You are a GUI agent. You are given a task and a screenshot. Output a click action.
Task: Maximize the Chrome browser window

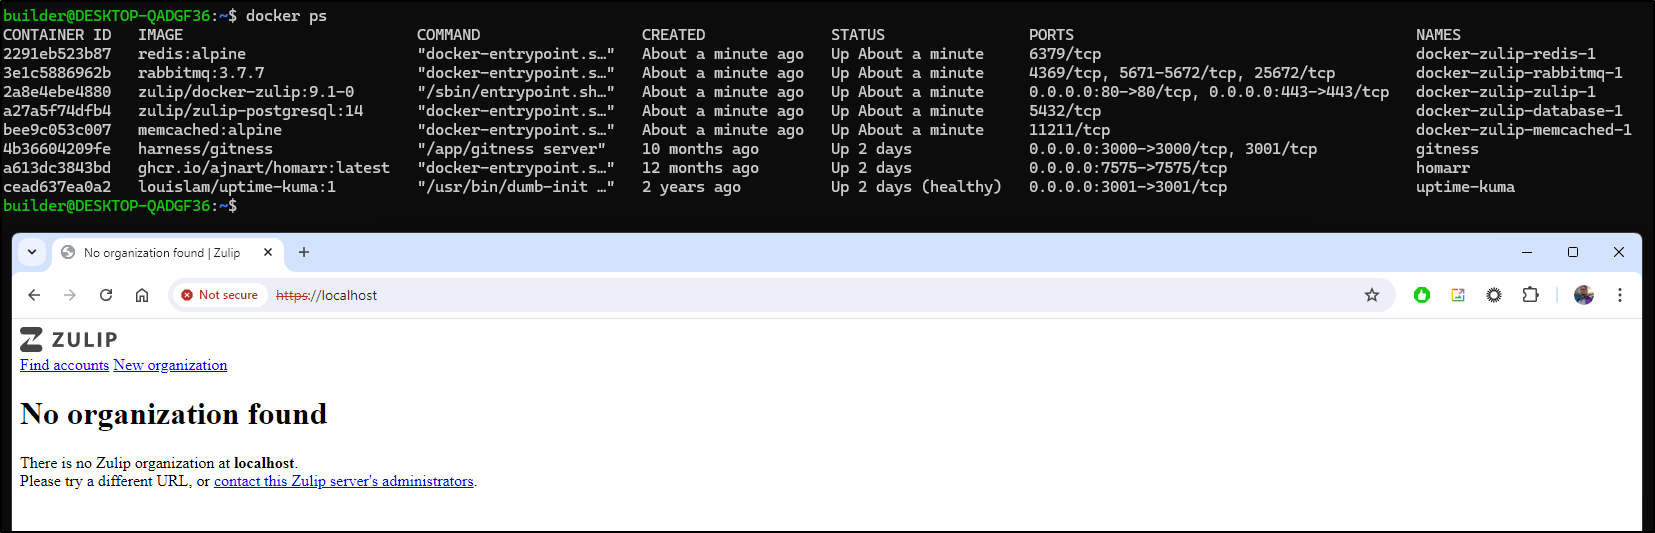point(1573,252)
